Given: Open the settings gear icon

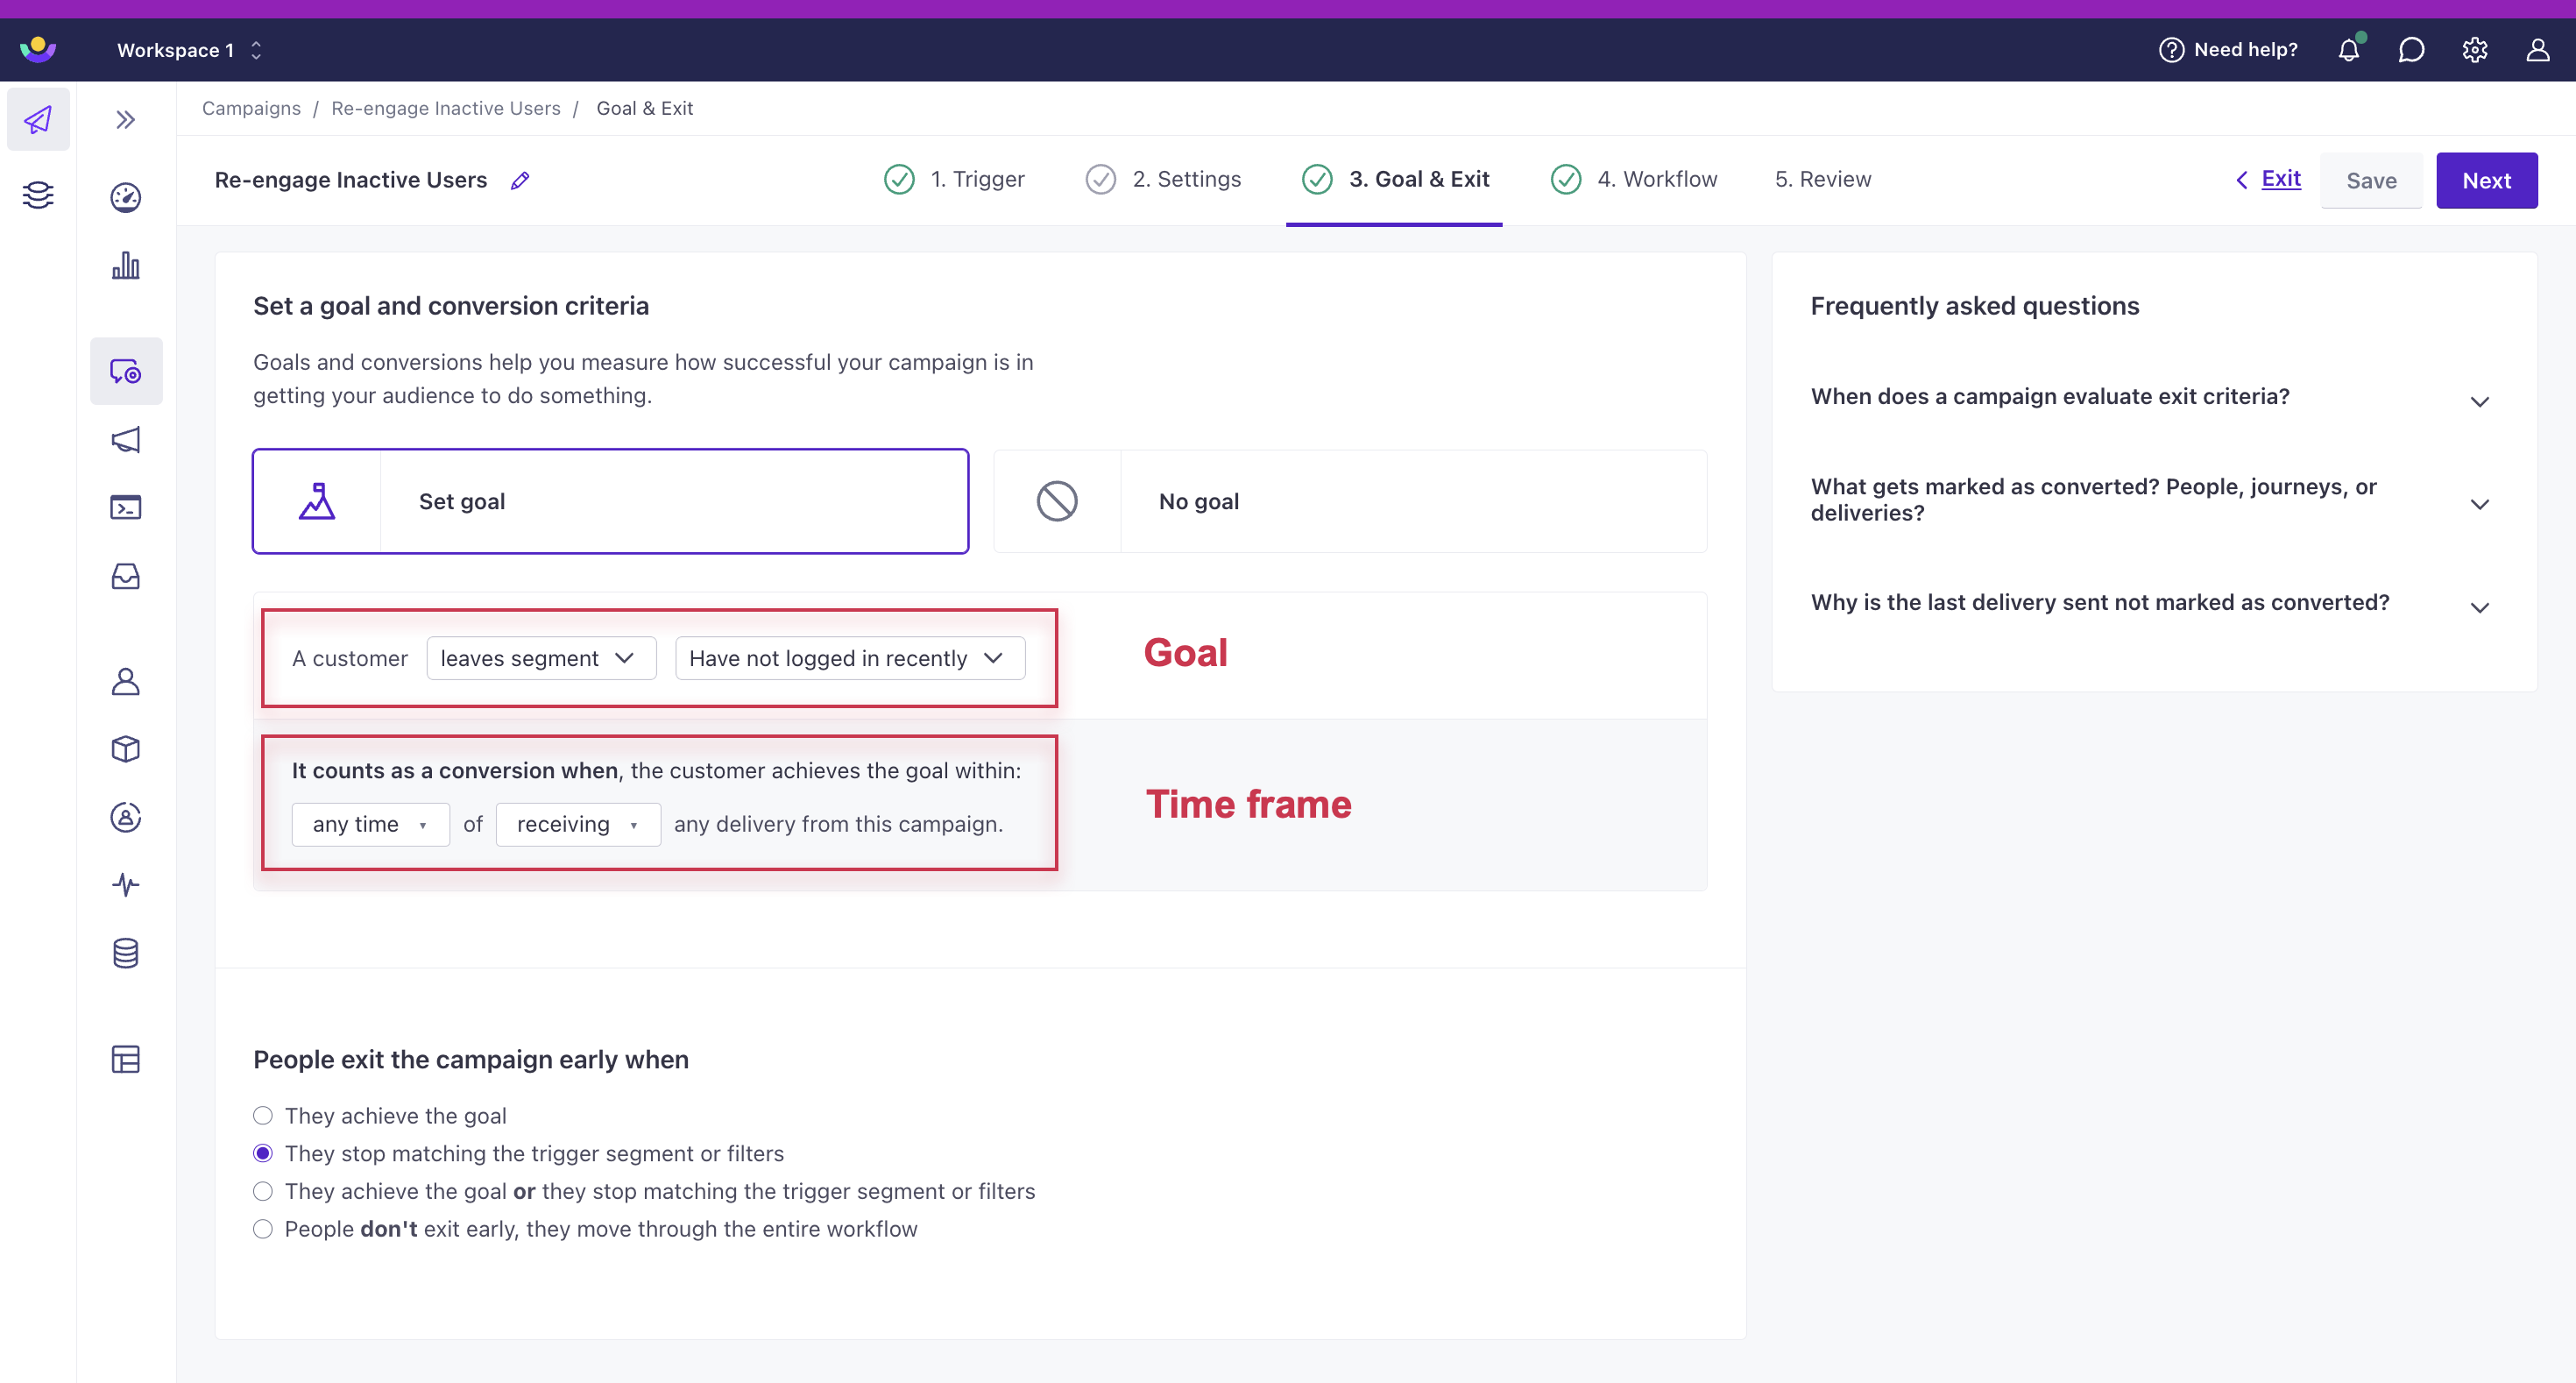Looking at the screenshot, I should click(2474, 50).
